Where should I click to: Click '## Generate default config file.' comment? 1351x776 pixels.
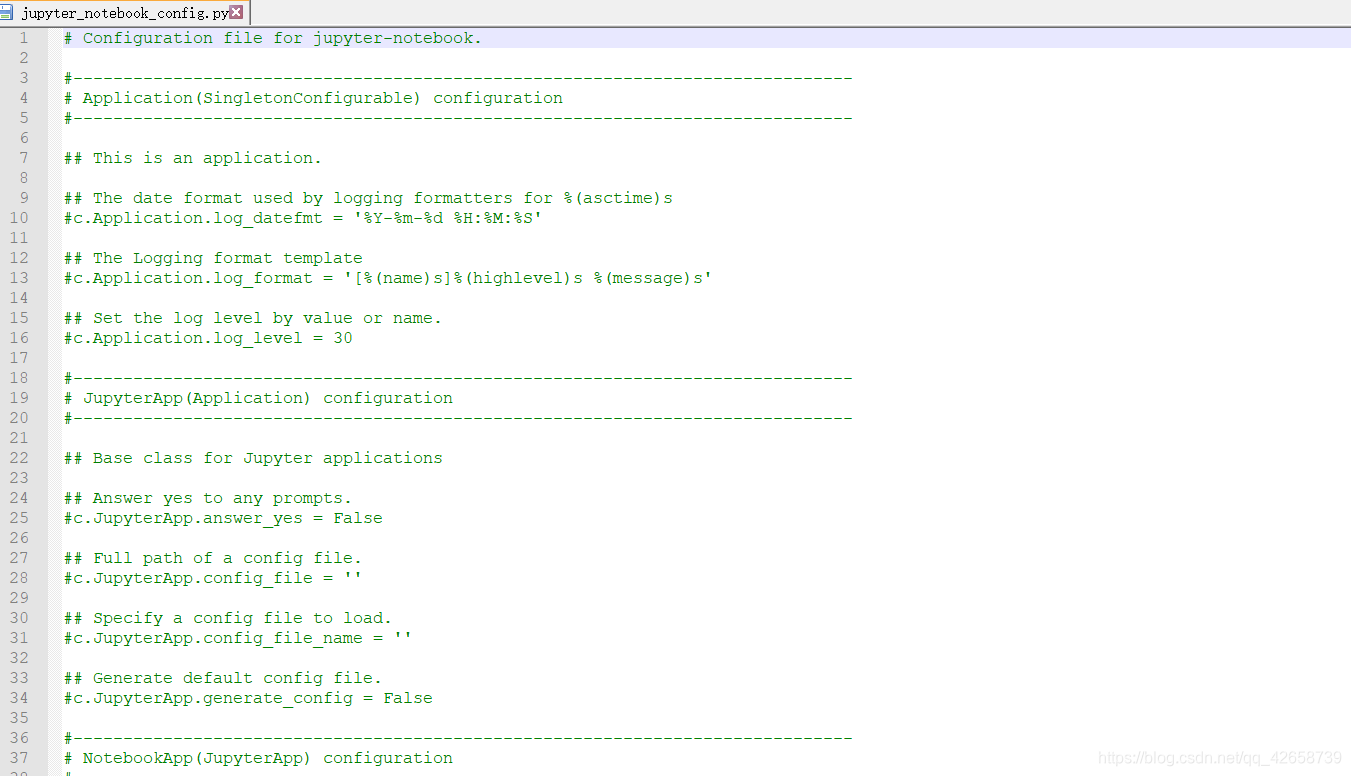click(x=223, y=678)
